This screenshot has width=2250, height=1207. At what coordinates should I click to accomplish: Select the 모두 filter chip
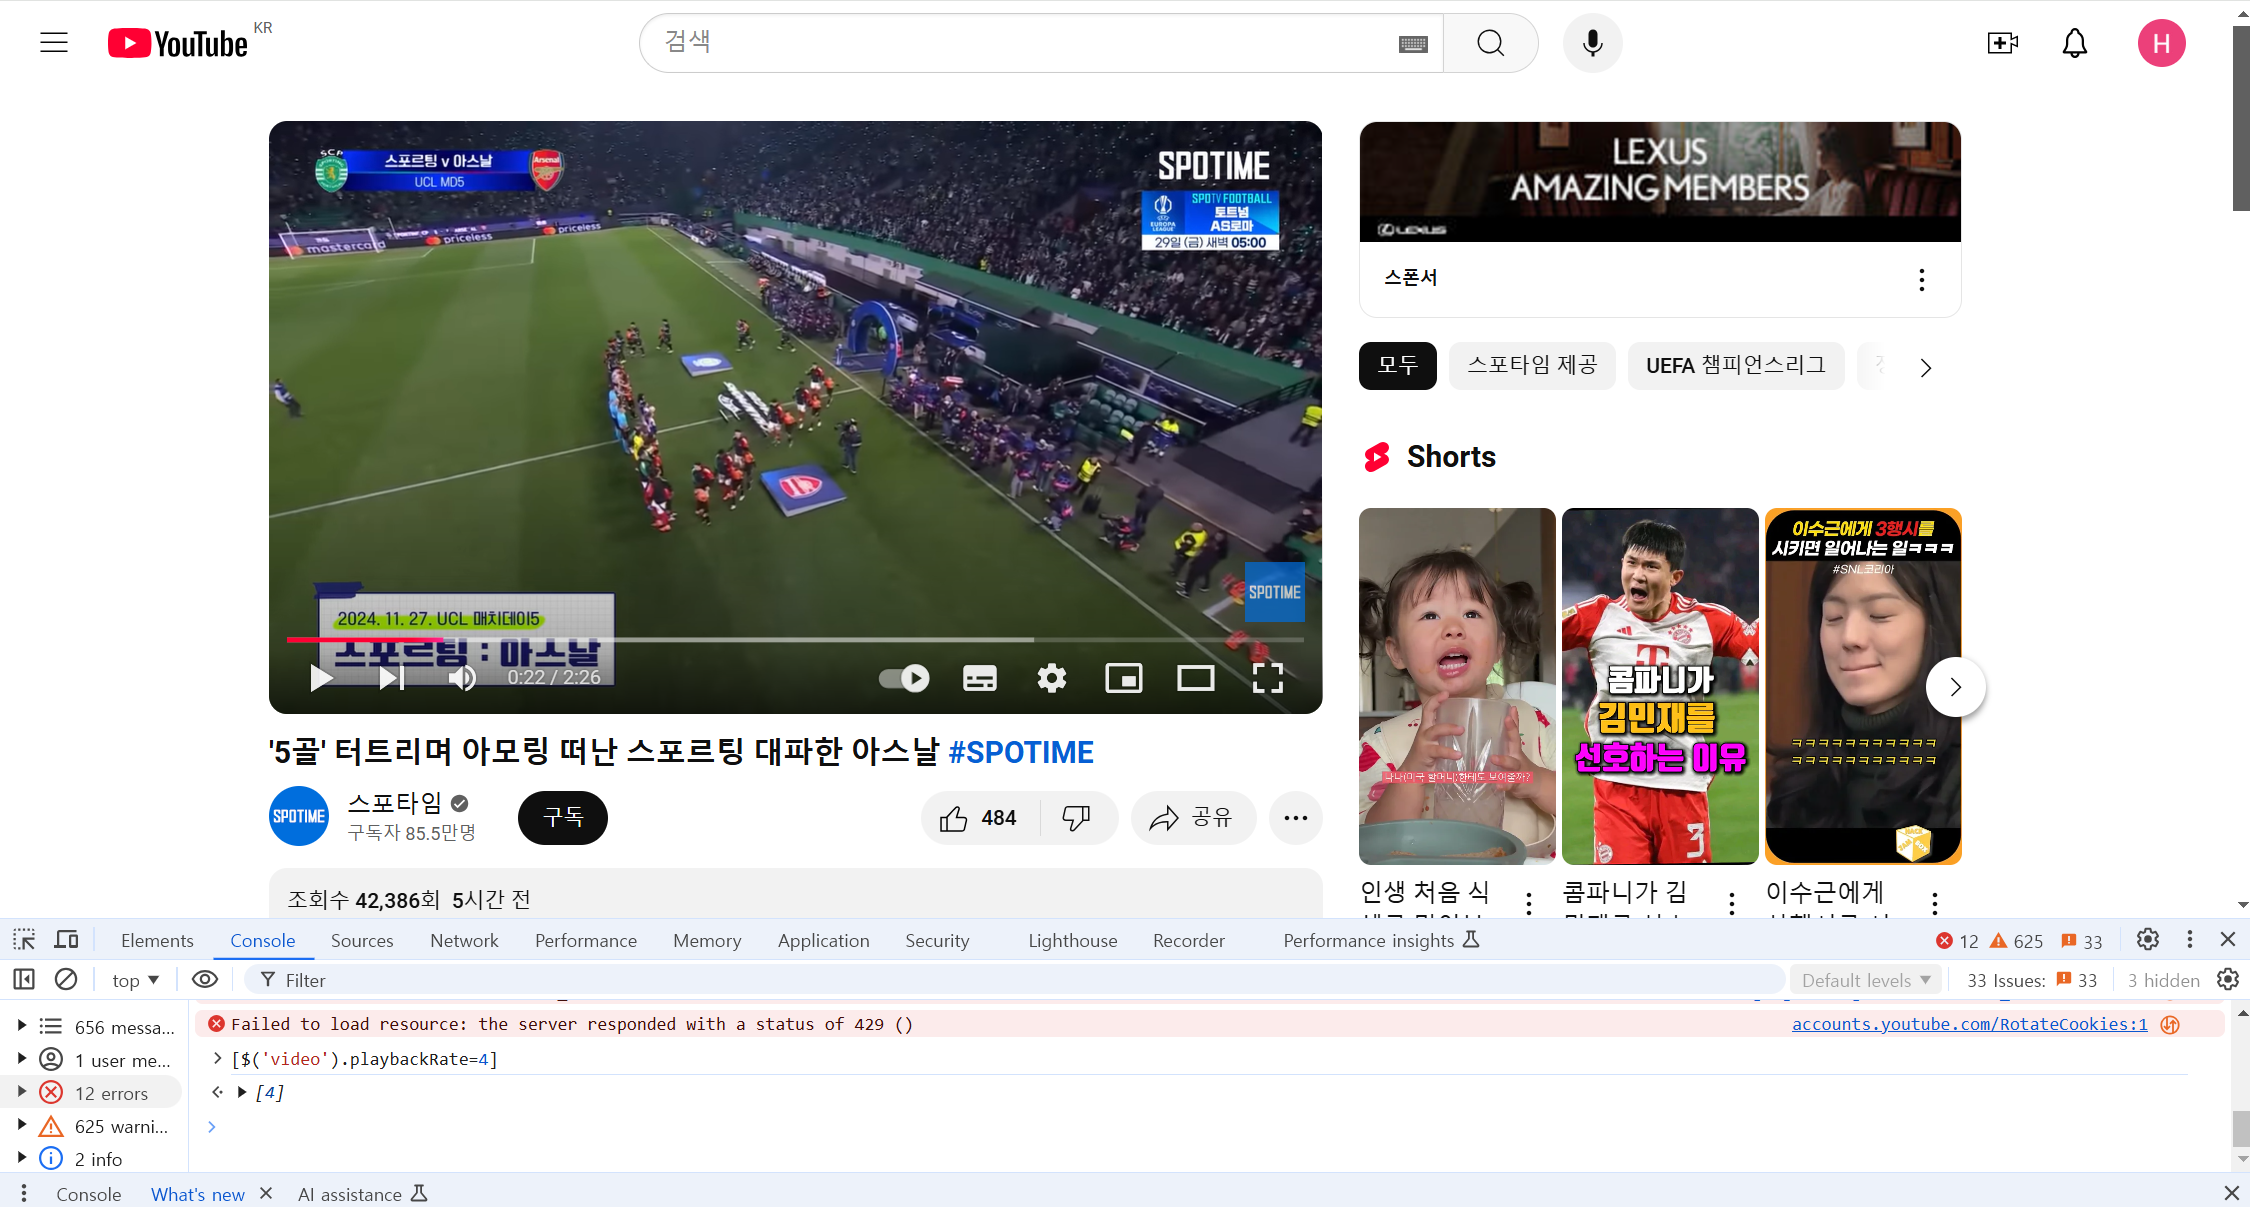click(x=1397, y=366)
